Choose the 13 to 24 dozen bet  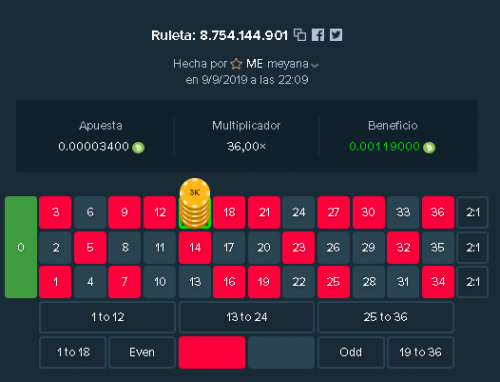pos(247,317)
